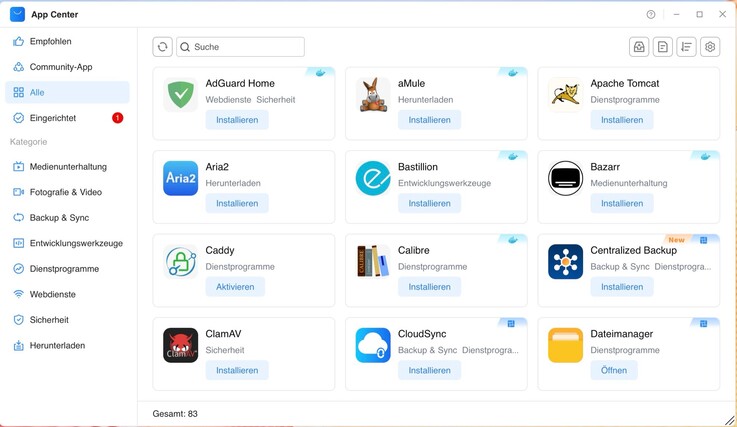Image resolution: width=737 pixels, height=427 pixels.
Task: Install Bazarr
Action: [x=622, y=203]
